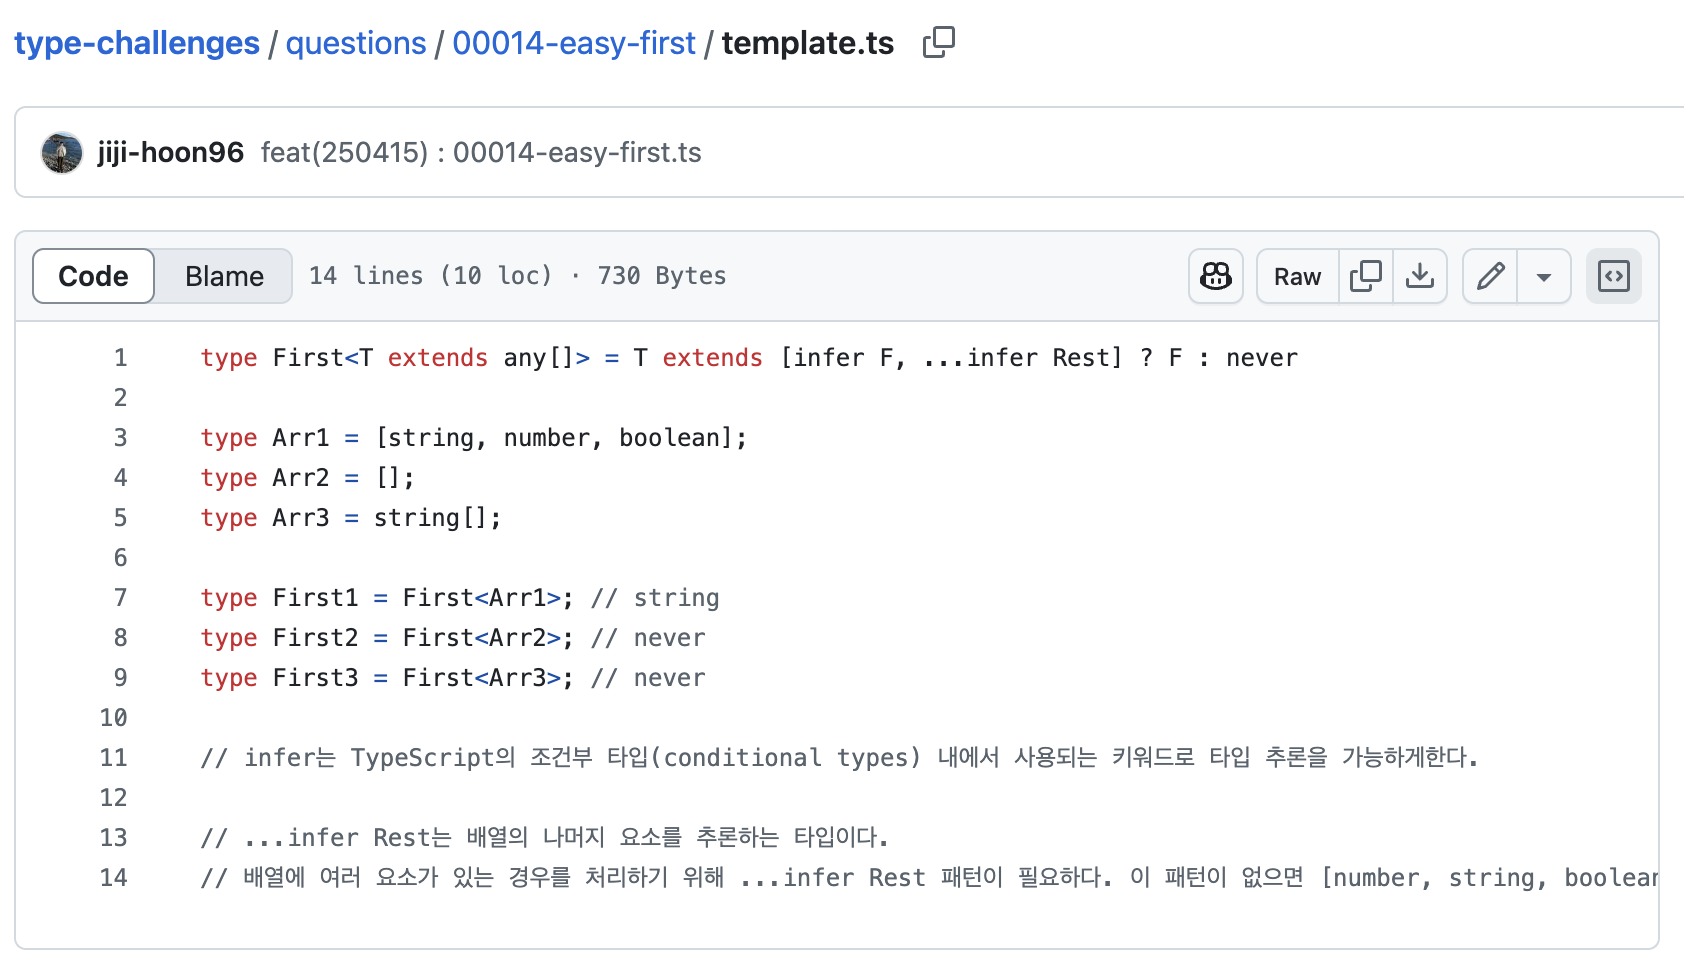
Task: Expand more edit options dropdown arrow
Action: [1543, 276]
